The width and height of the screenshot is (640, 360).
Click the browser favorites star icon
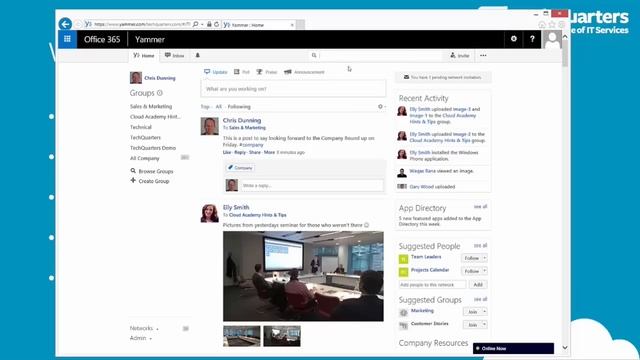pos(552,25)
